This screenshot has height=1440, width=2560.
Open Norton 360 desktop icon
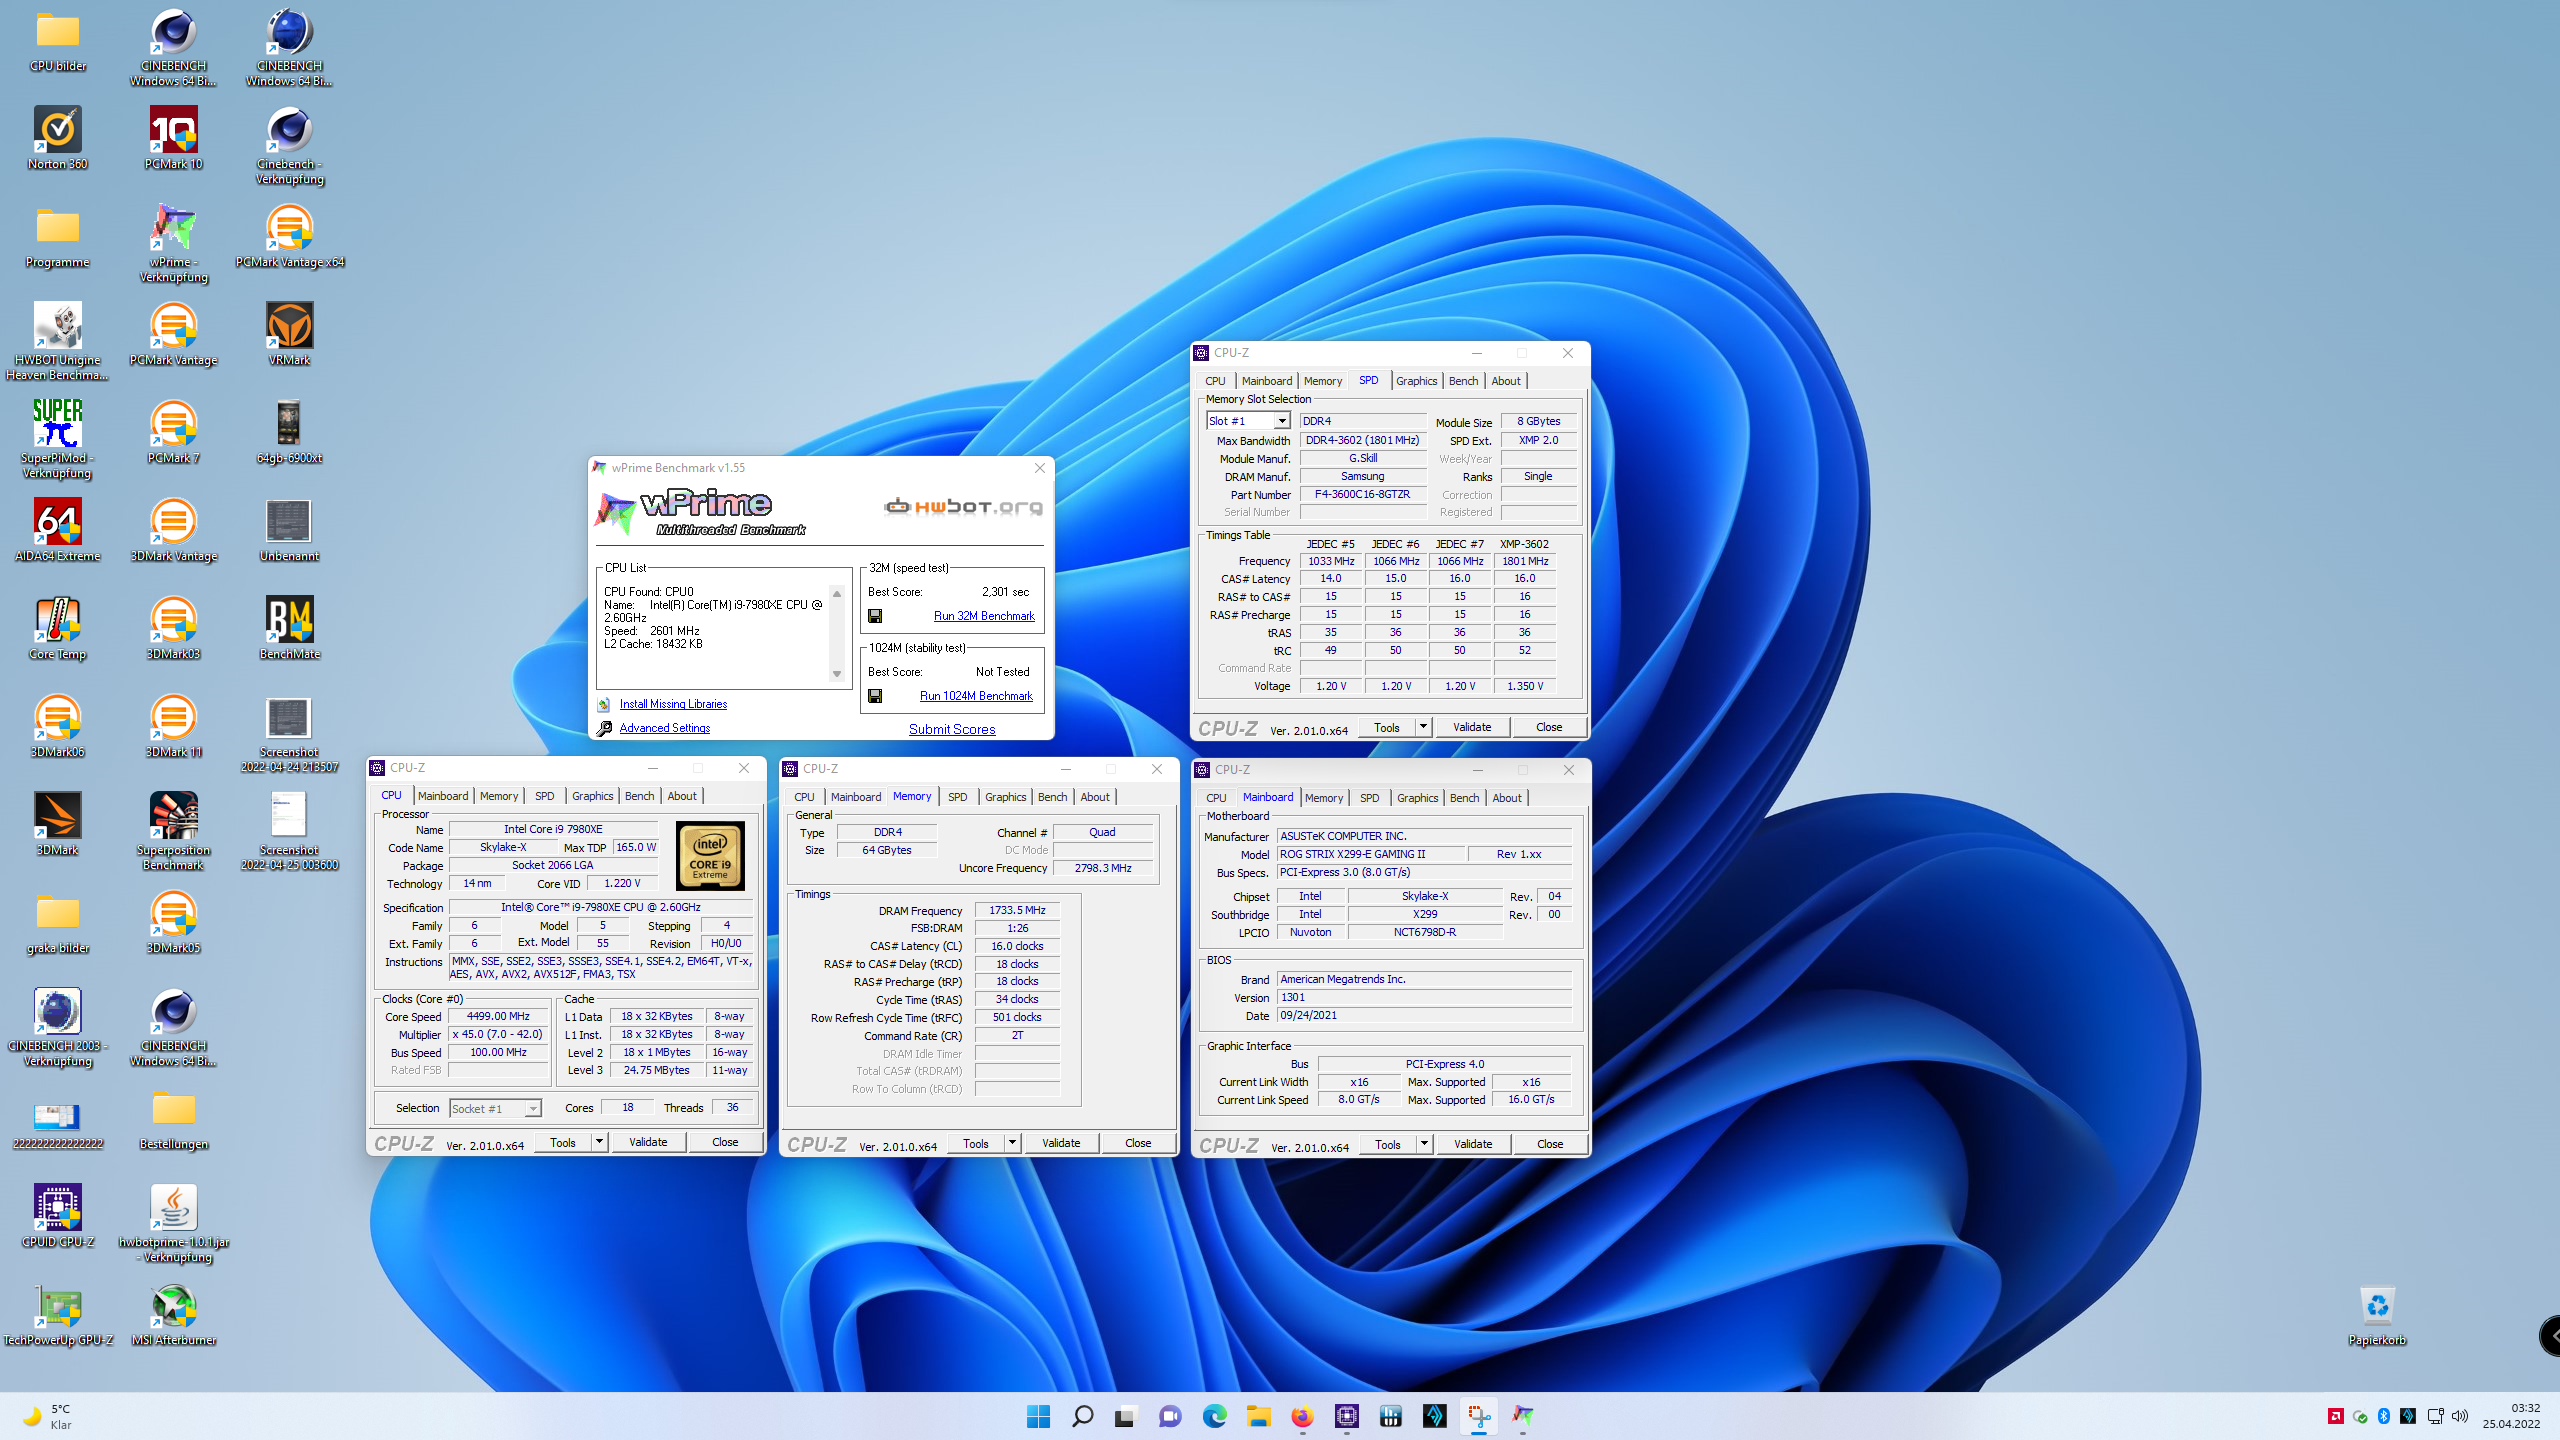pyautogui.click(x=58, y=139)
